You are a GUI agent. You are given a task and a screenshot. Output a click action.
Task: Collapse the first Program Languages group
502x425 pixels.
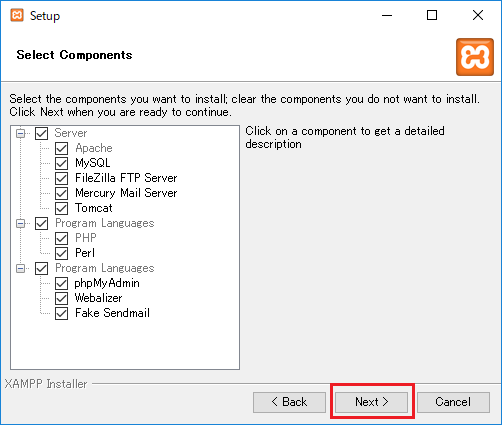tap(21, 223)
